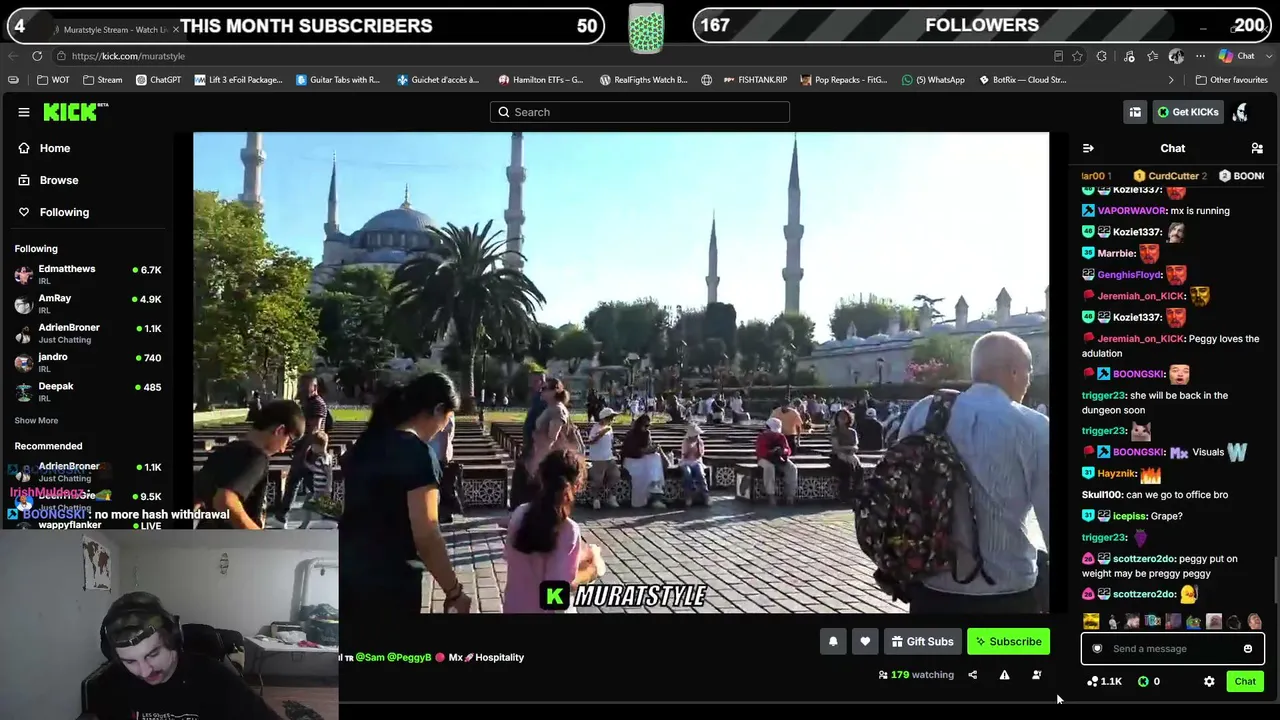Follow the channel with heart button
This screenshot has height=720, width=1280.
(x=865, y=642)
